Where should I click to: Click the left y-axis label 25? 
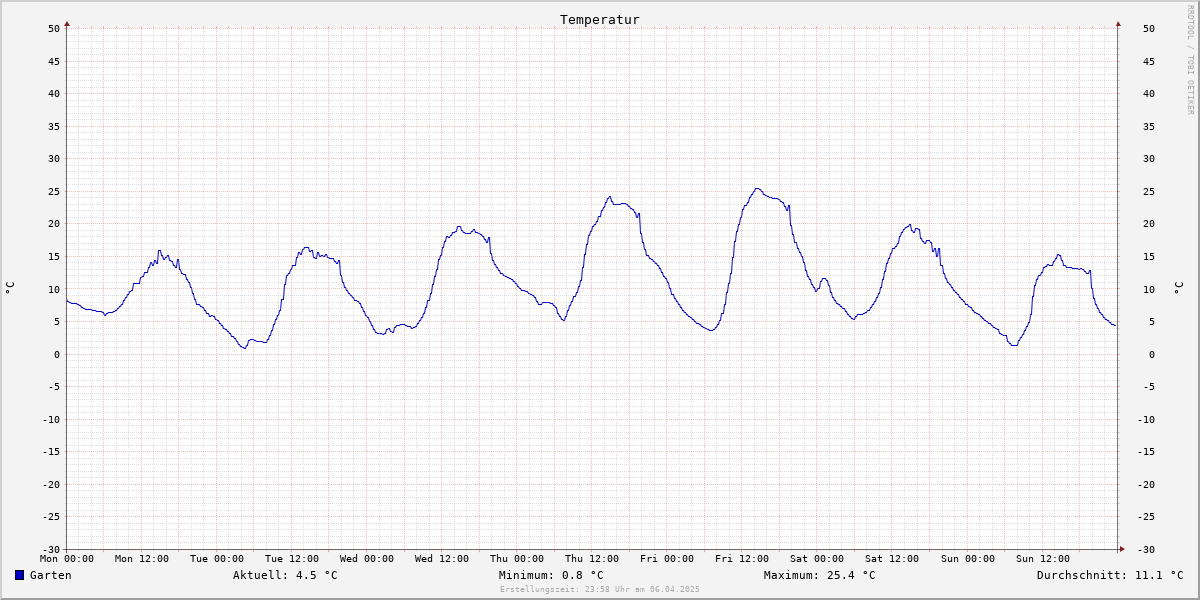point(54,192)
